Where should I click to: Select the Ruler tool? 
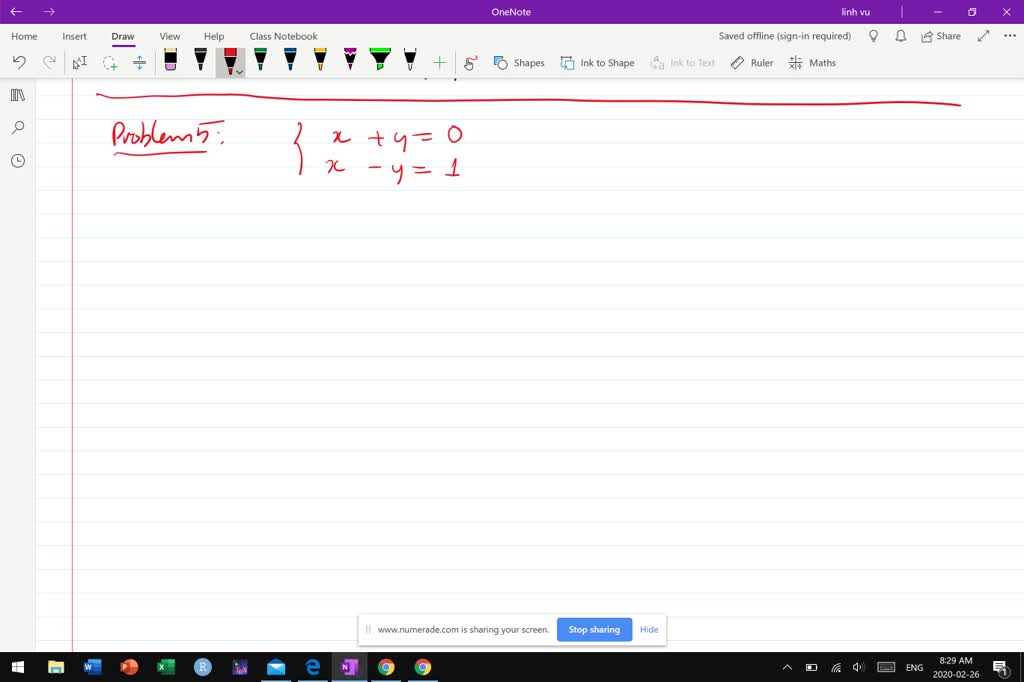click(x=751, y=62)
